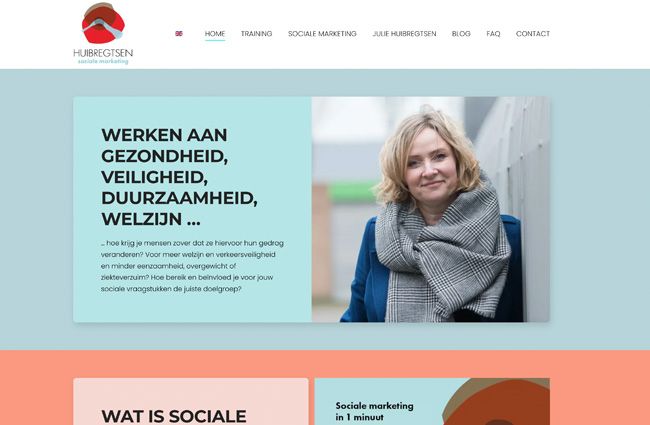Open the Contact page
The image size is (650, 425).
click(533, 34)
